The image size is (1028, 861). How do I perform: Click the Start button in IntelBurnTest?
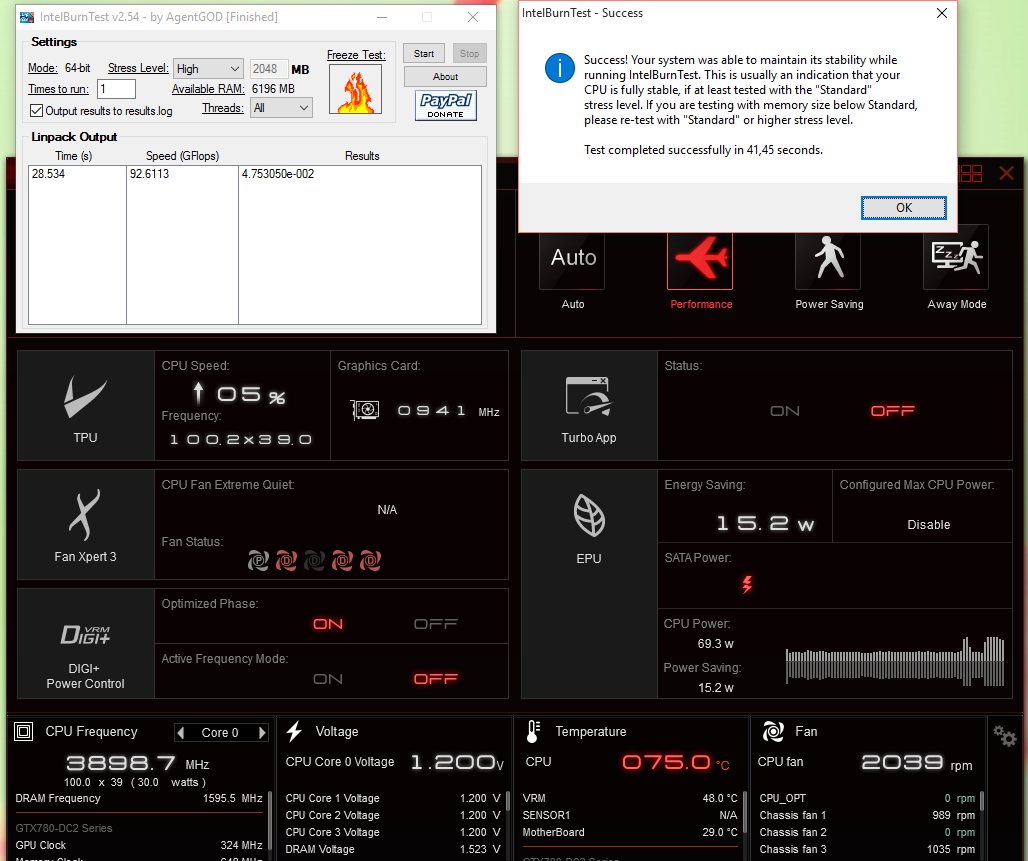(x=424, y=54)
